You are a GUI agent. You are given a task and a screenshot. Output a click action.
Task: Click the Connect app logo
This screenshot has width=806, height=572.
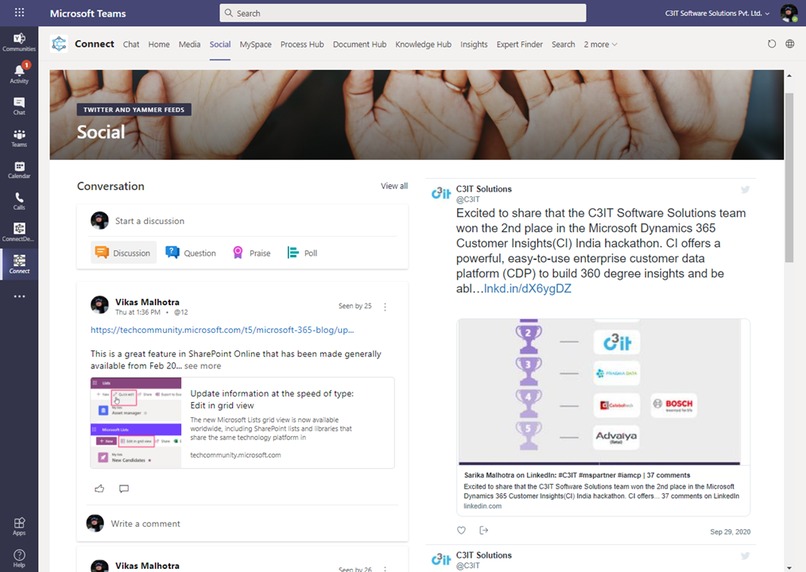[59, 44]
